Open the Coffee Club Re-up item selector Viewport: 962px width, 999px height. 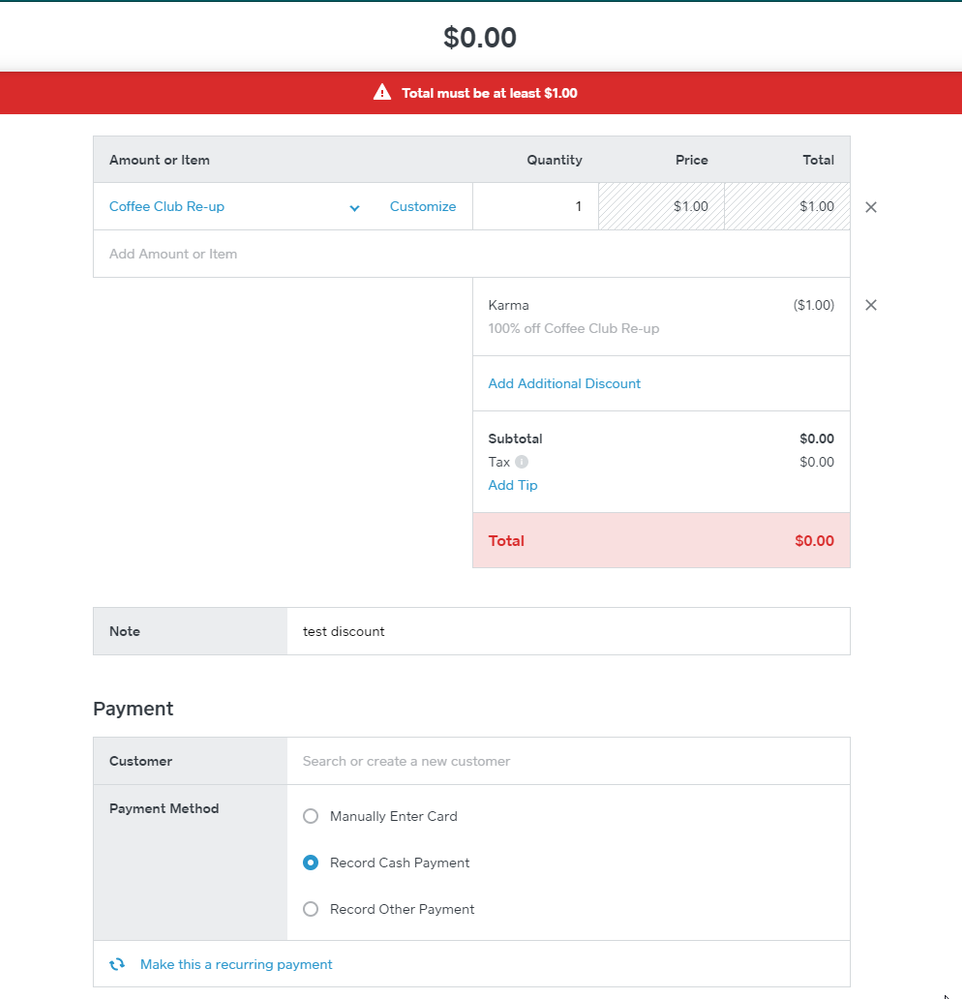coord(167,207)
